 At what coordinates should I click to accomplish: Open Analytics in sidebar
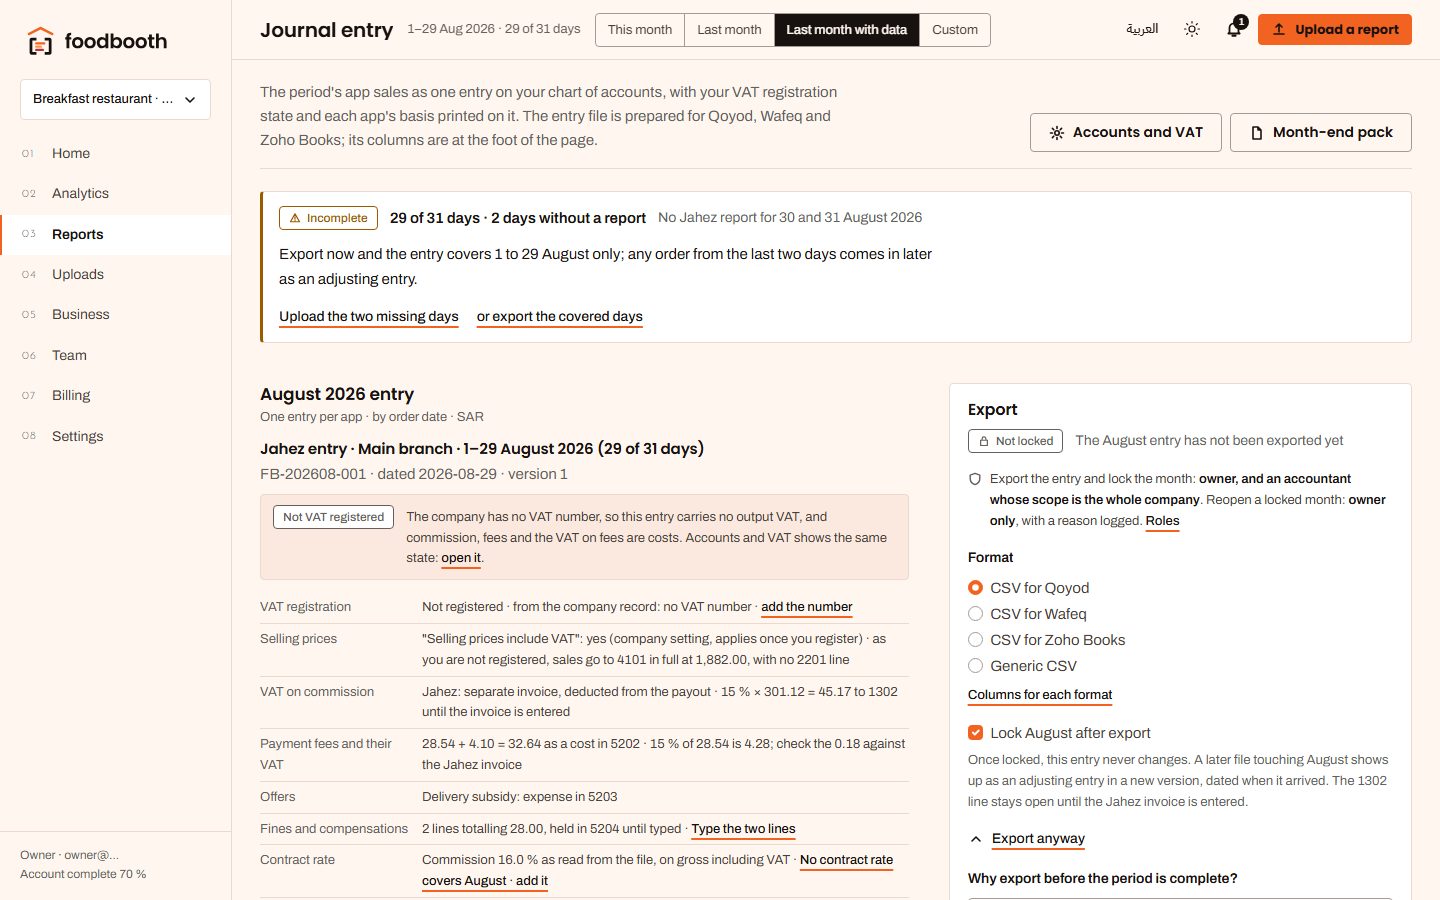(115, 193)
